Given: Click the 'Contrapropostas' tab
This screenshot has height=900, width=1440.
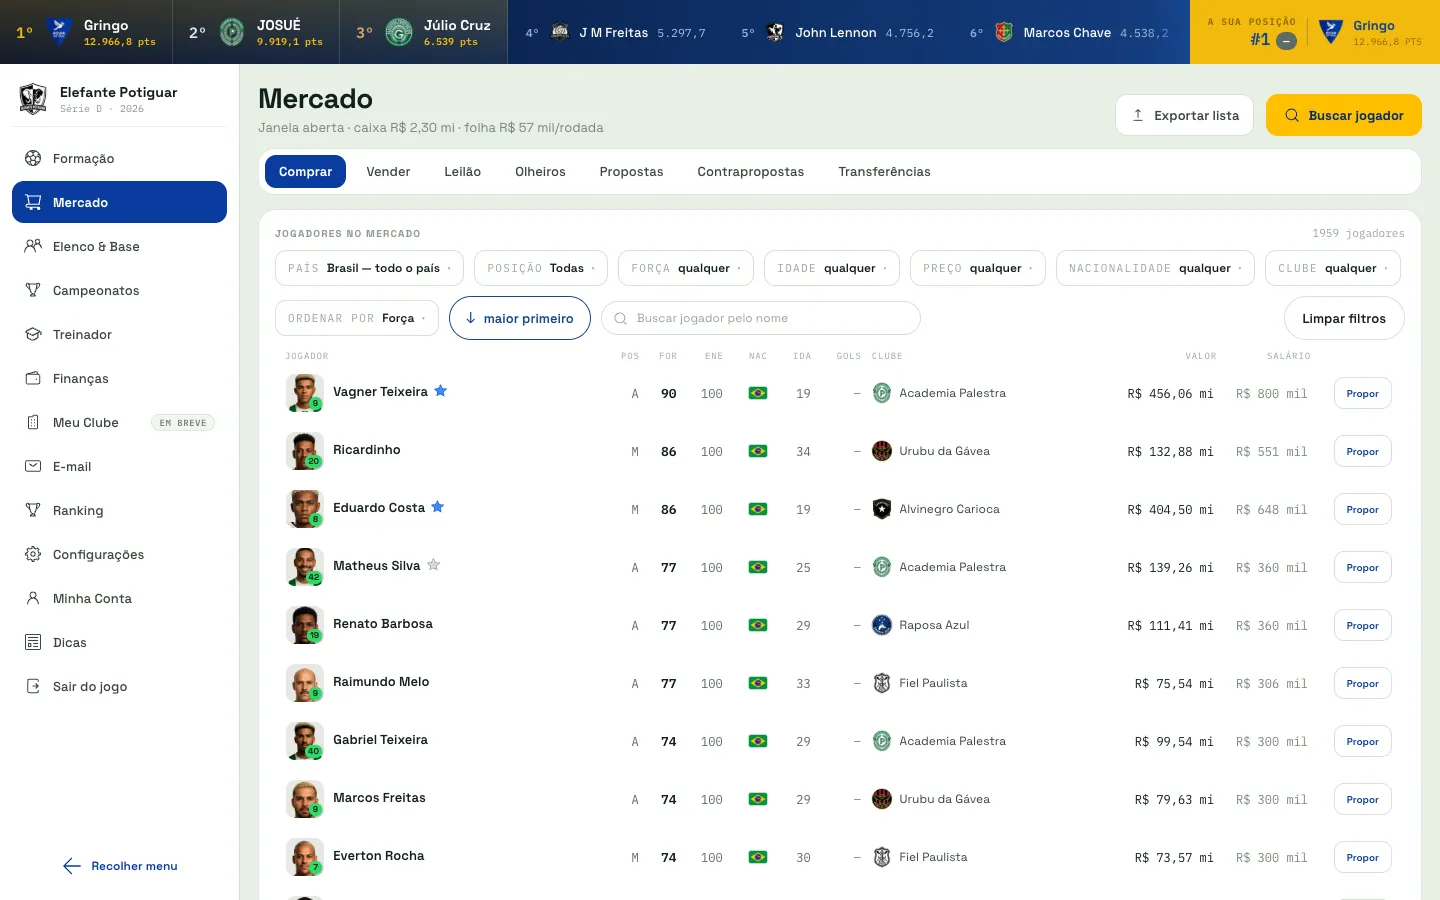Looking at the screenshot, I should click(x=751, y=172).
